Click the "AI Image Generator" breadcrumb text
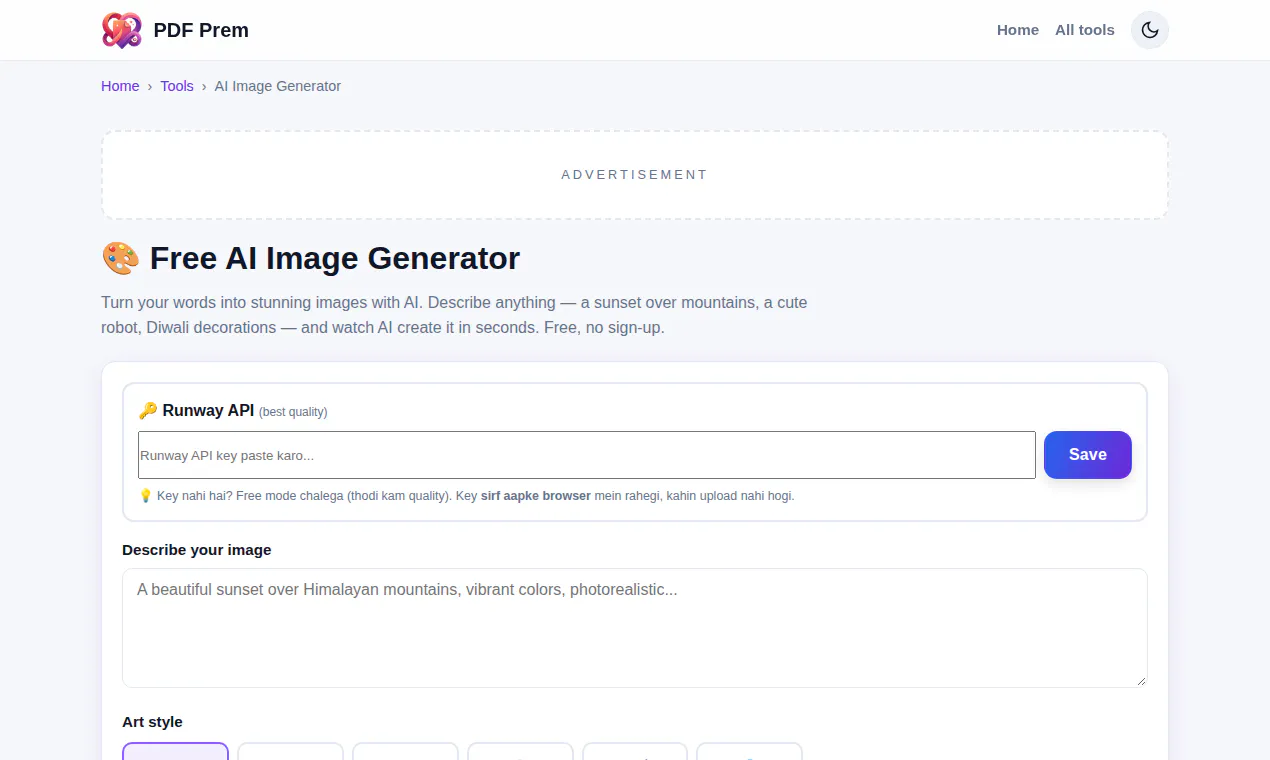 click(x=278, y=86)
